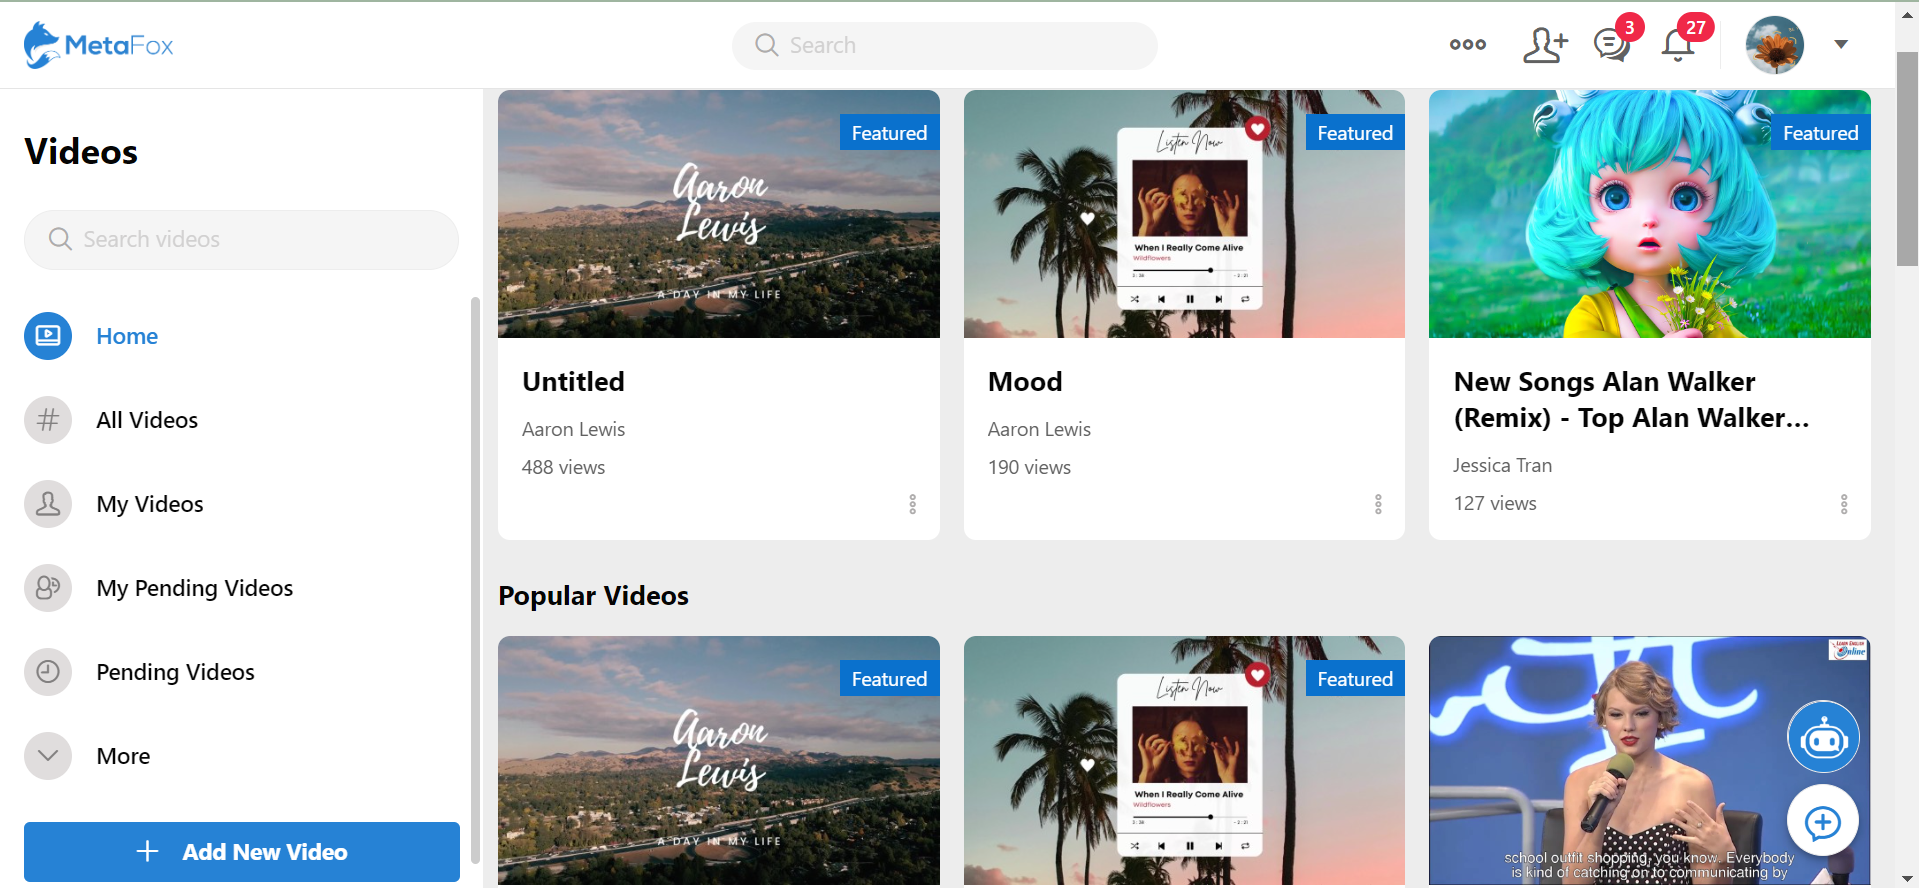Open options menu for Untitled video
Screen dimensions: 1919x888
click(x=912, y=504)
